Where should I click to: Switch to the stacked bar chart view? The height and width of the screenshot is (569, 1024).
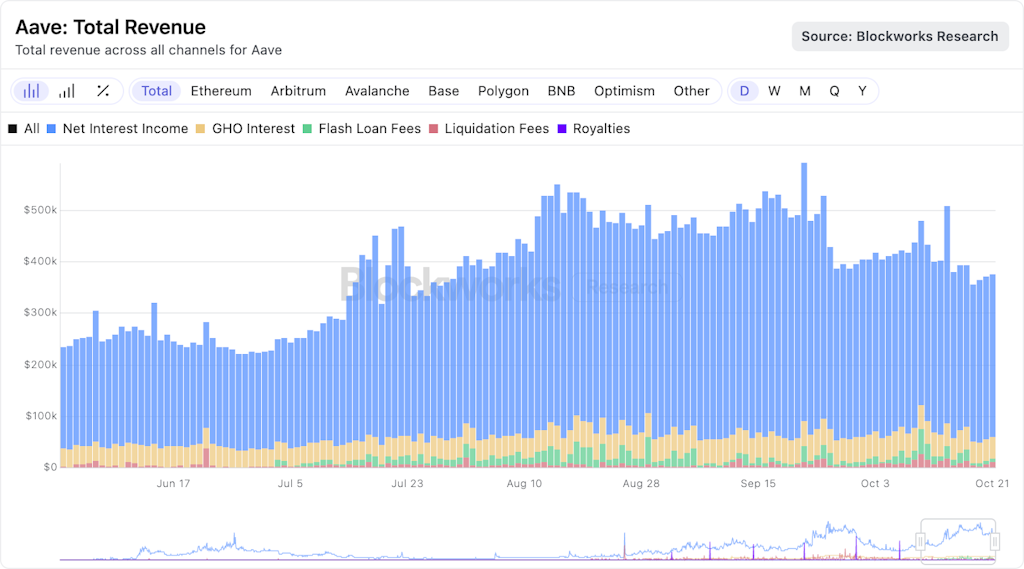click(32, 91)
